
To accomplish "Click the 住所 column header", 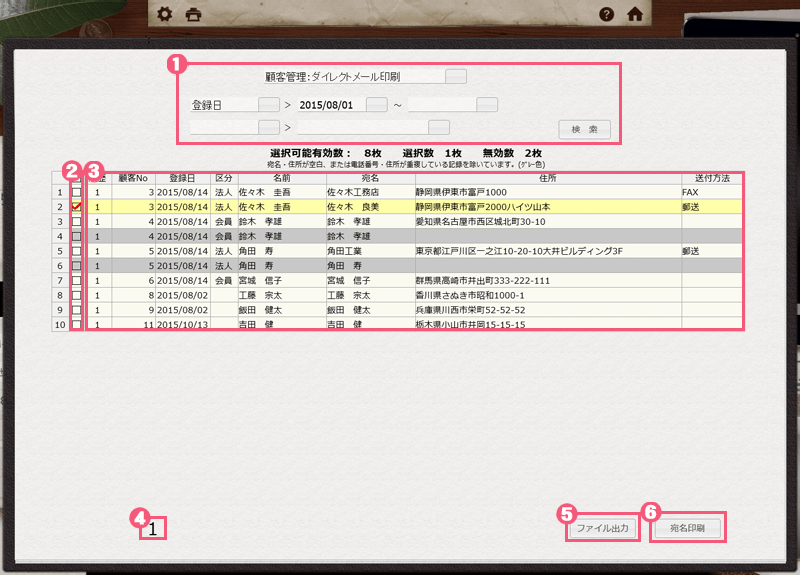I will point(547,177).
